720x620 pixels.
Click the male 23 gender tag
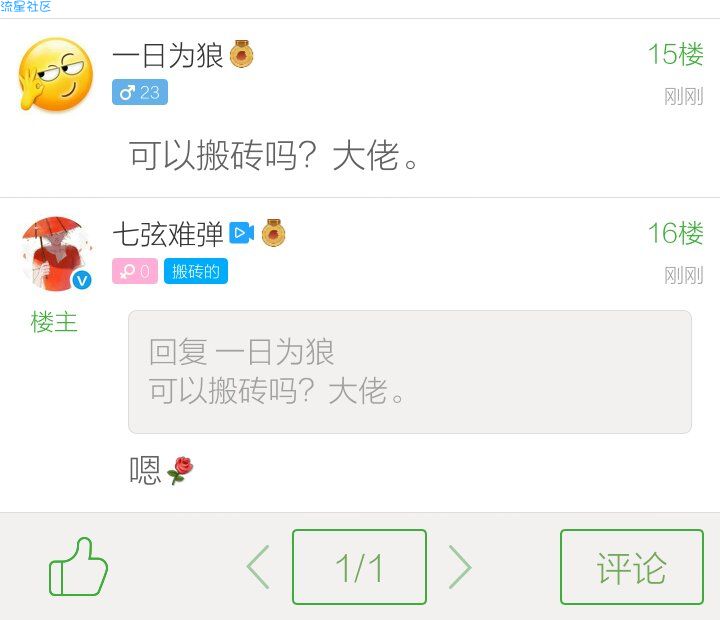[140, 92]
